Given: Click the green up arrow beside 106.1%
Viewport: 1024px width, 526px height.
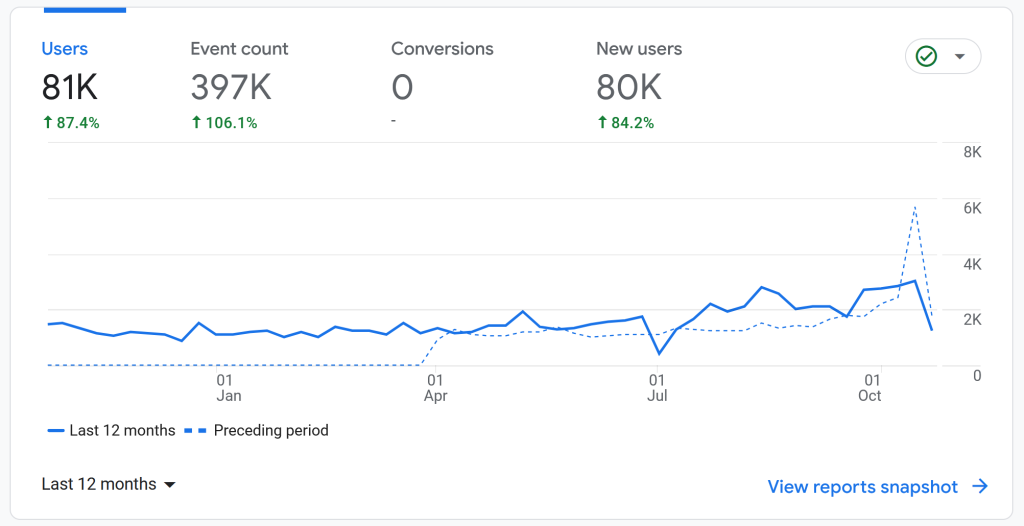Looking at the screenshot, I should click(x=196, y=123).
